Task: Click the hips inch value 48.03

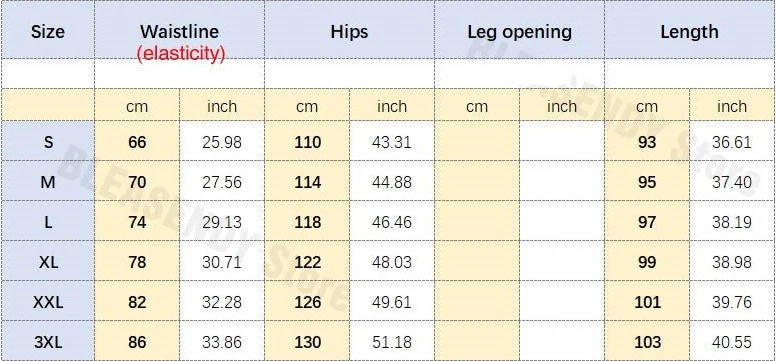Action: (391, 262)
